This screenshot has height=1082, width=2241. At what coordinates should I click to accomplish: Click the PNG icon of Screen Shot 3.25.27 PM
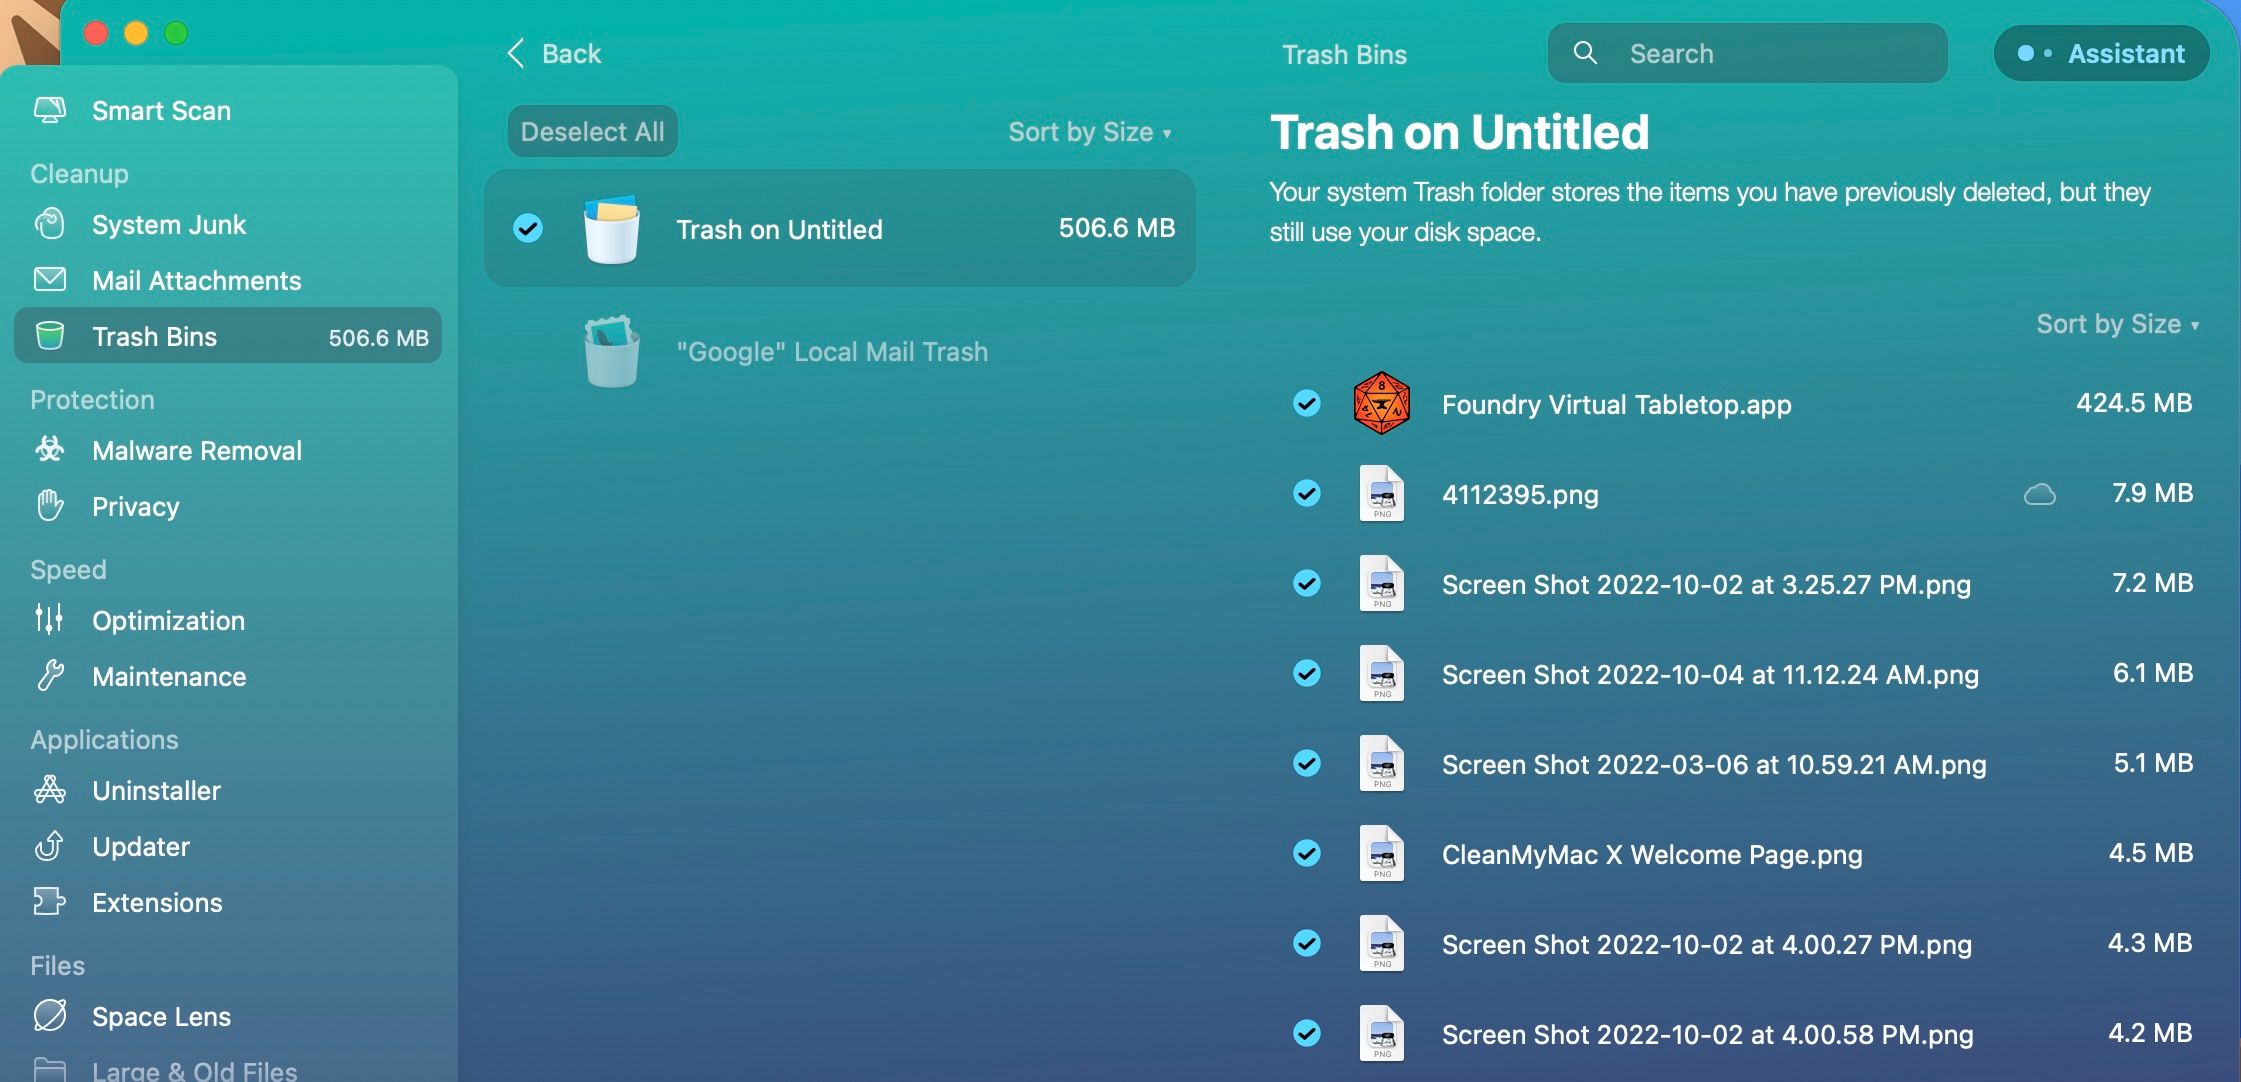coord(1382,583)
